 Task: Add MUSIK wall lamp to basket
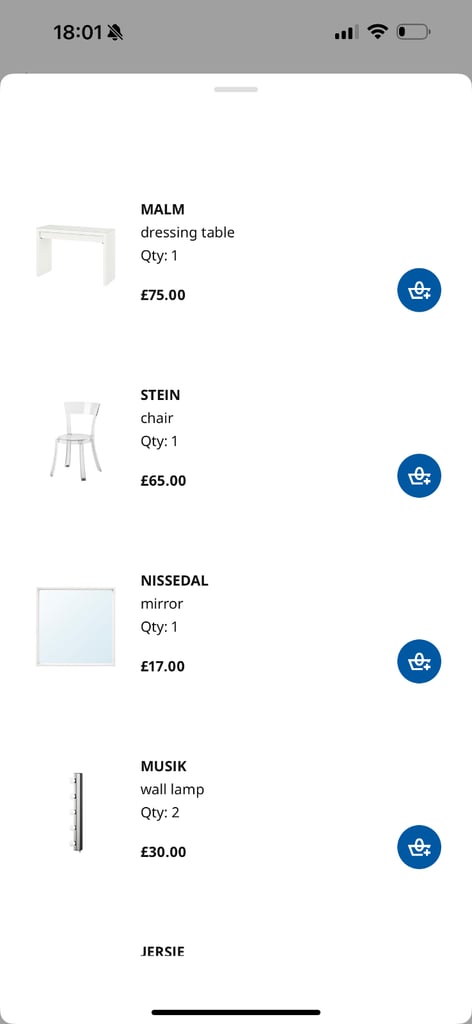(419, 847)
